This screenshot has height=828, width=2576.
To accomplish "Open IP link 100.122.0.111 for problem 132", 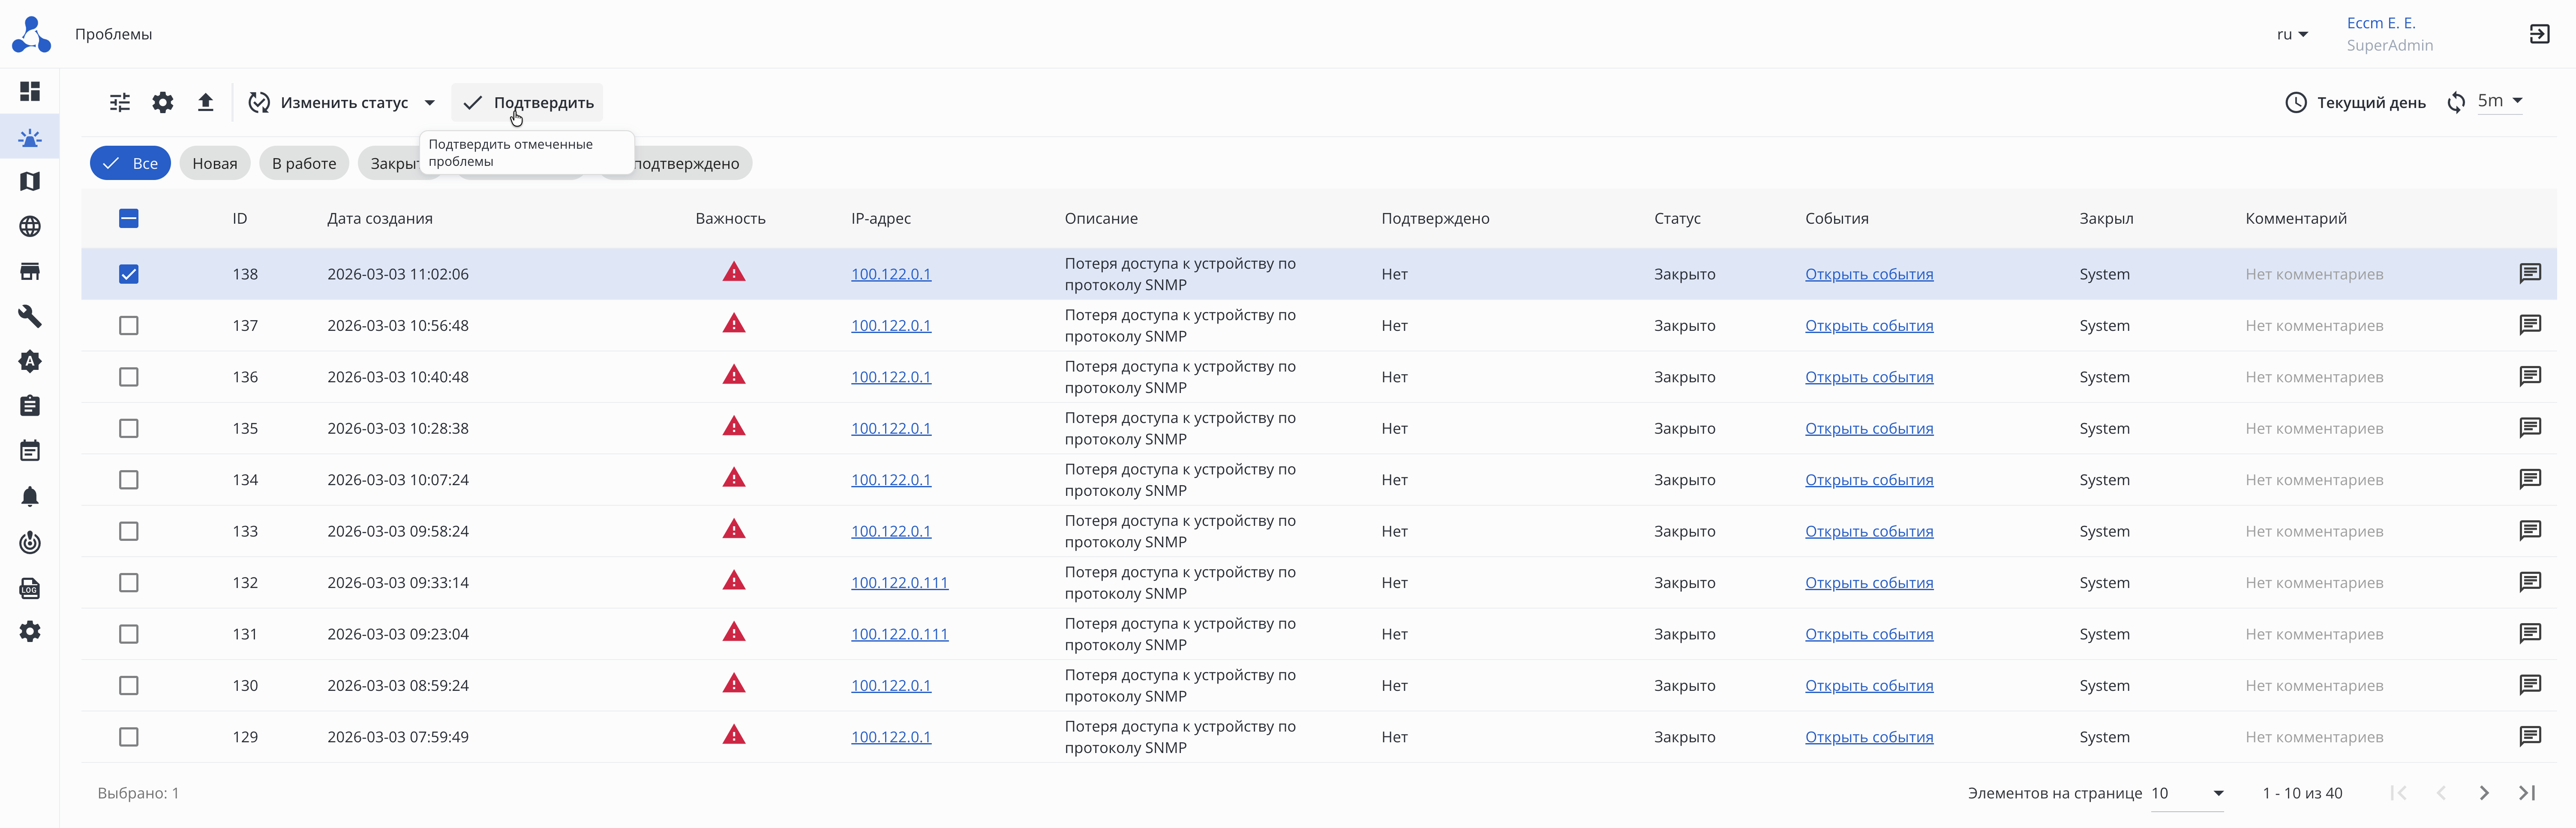I will 899,582.
